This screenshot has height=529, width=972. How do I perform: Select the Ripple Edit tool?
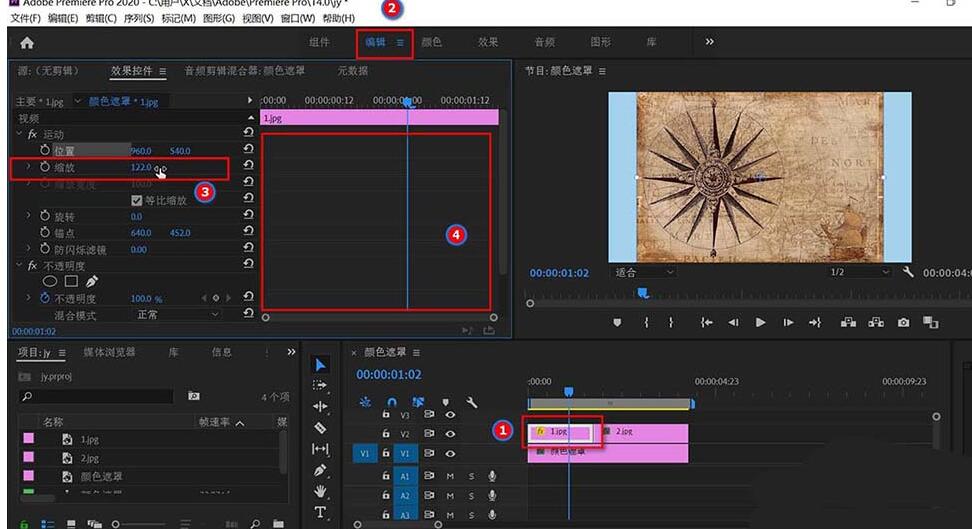click(320, 406)
